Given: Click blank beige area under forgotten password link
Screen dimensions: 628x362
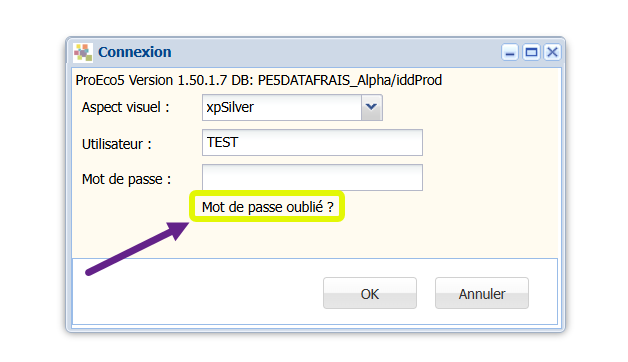Looking at the screenshot, I should [312, 240].
